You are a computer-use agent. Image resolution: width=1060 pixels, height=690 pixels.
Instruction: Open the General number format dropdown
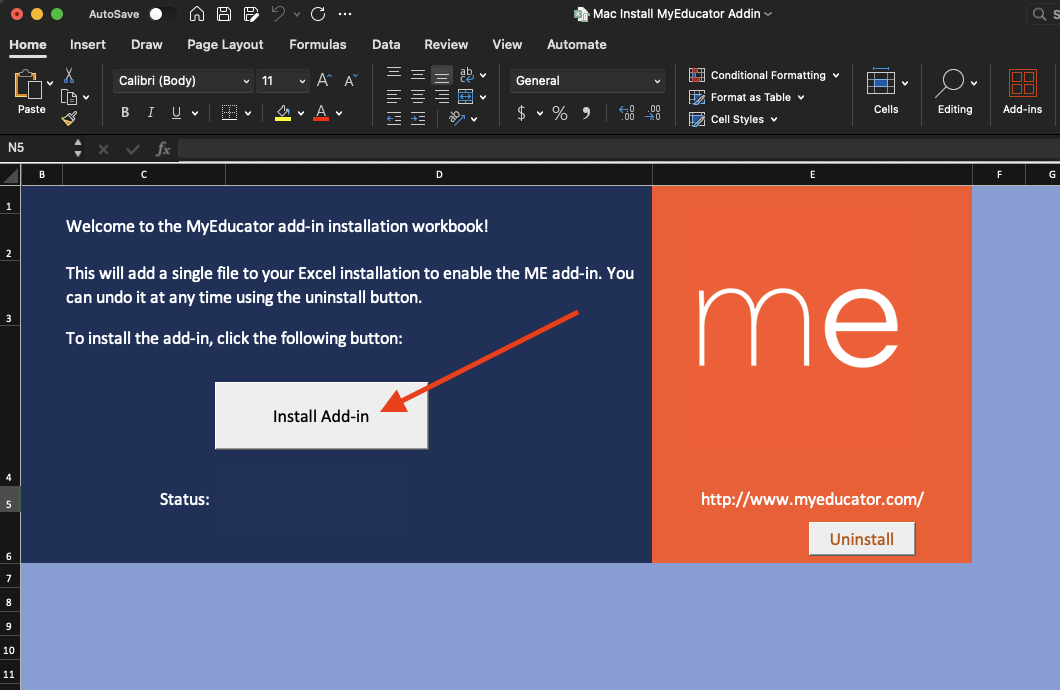click(587, 81)
